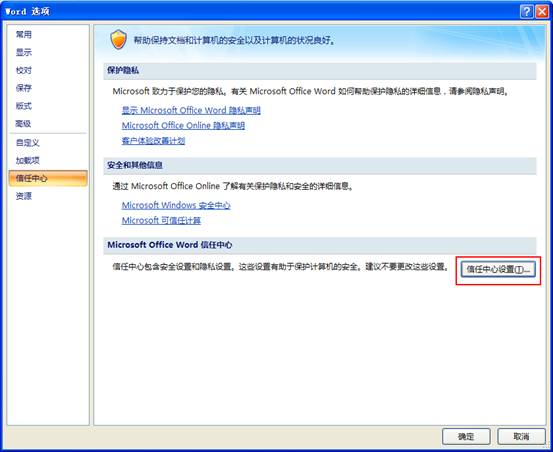Select the 常用 category
This screenshot has height=452, width=553.
pyautogui.click(x=24, y=35)
